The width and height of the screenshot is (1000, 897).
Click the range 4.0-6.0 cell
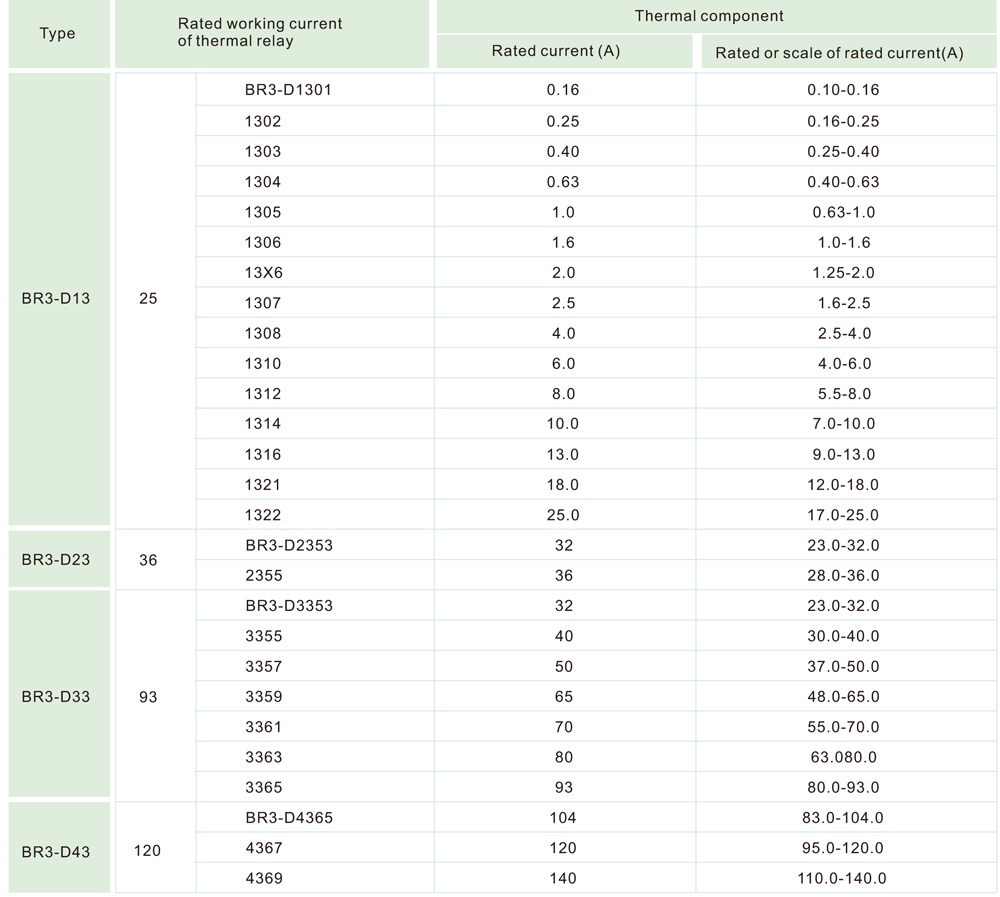click(x=846, y=363)
